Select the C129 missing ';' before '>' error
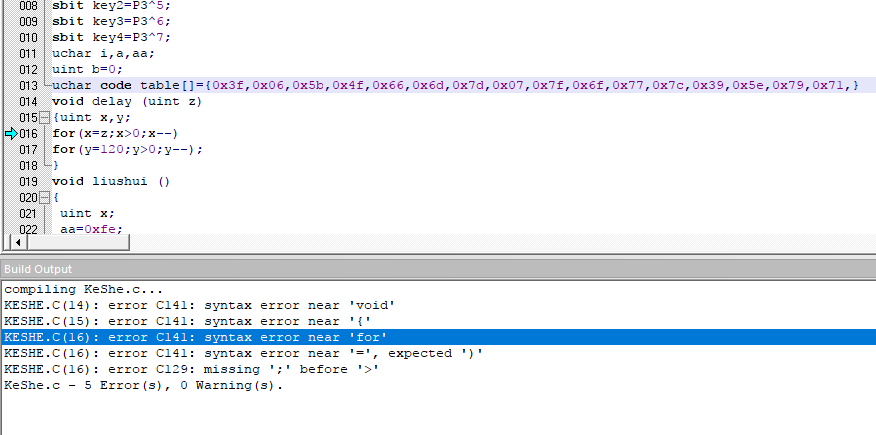The width and height of the screenshot is (876, 435). pyautogui.click(x=192, y=370)
